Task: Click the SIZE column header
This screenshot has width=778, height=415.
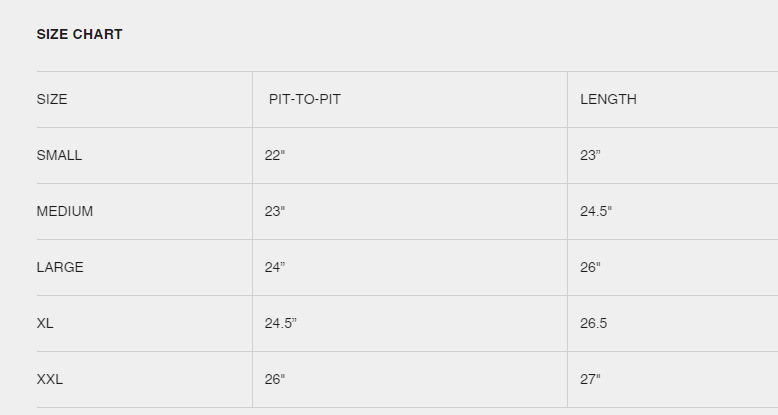Action: (x=52, y=99)
